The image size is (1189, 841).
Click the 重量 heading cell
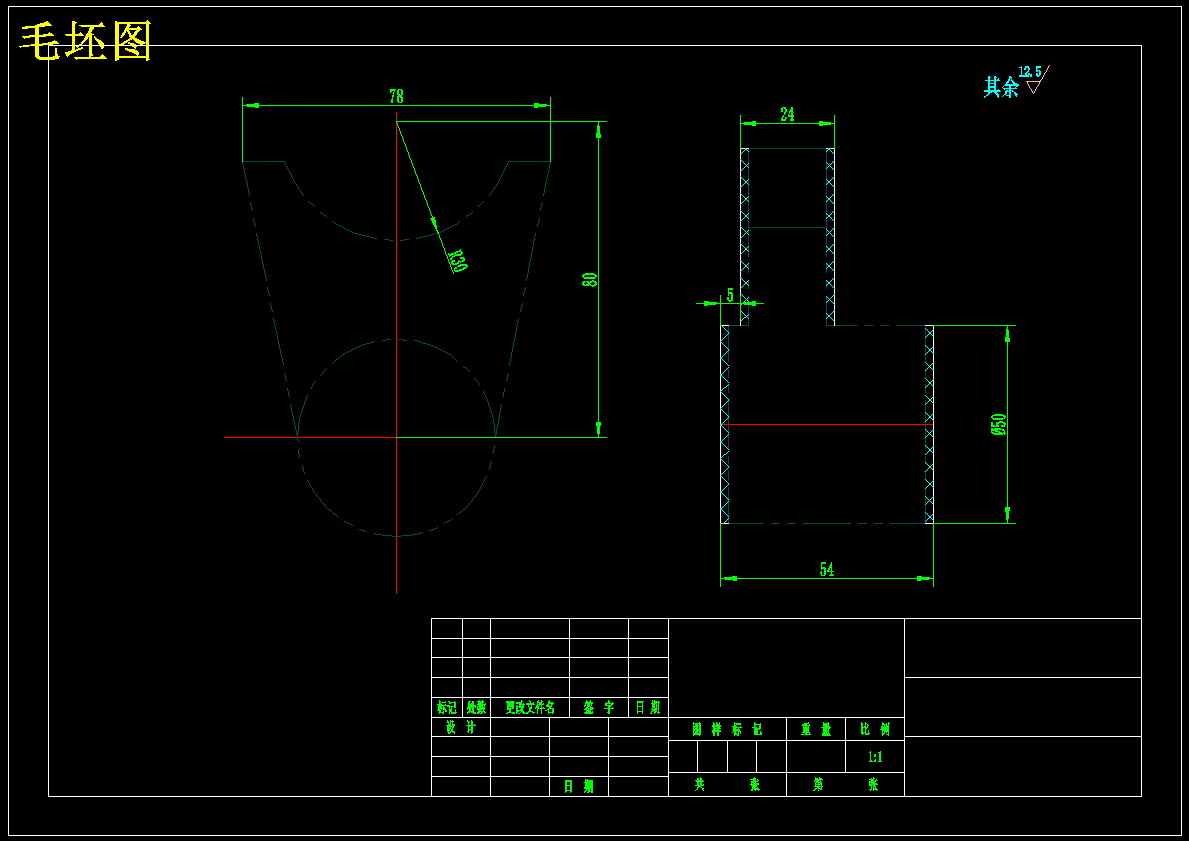pos(816,730)
